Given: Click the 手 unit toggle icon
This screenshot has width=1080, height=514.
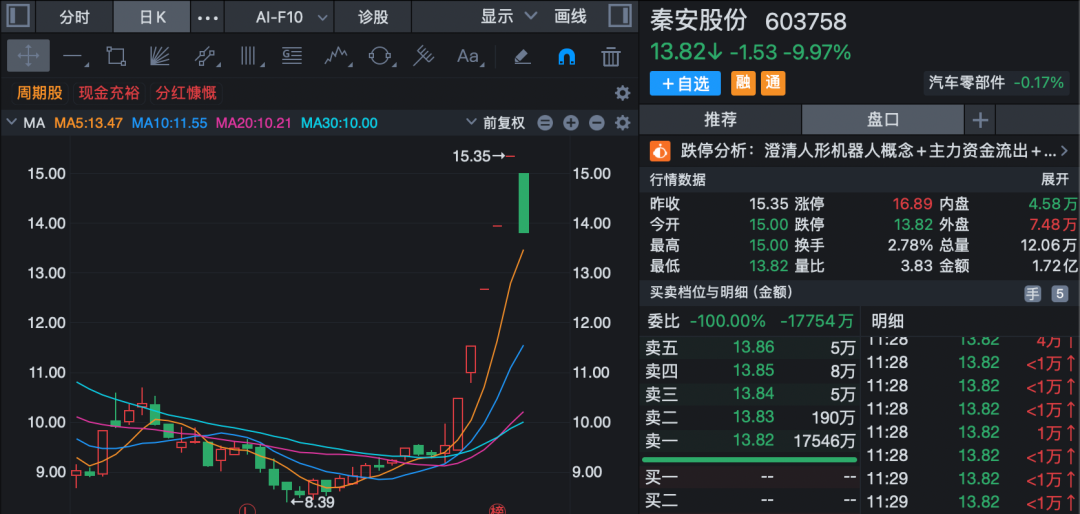Looking at the screenshot, I should [1032, 294].
